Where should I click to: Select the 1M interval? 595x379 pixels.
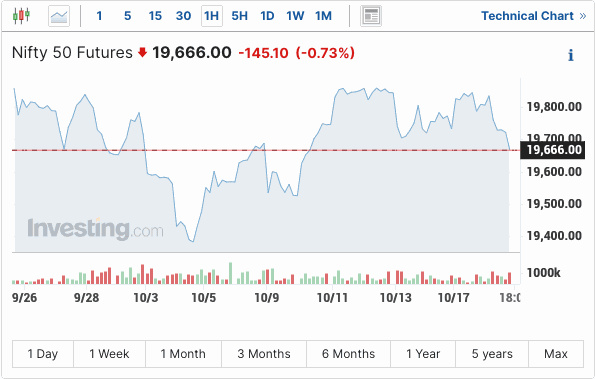323,16
